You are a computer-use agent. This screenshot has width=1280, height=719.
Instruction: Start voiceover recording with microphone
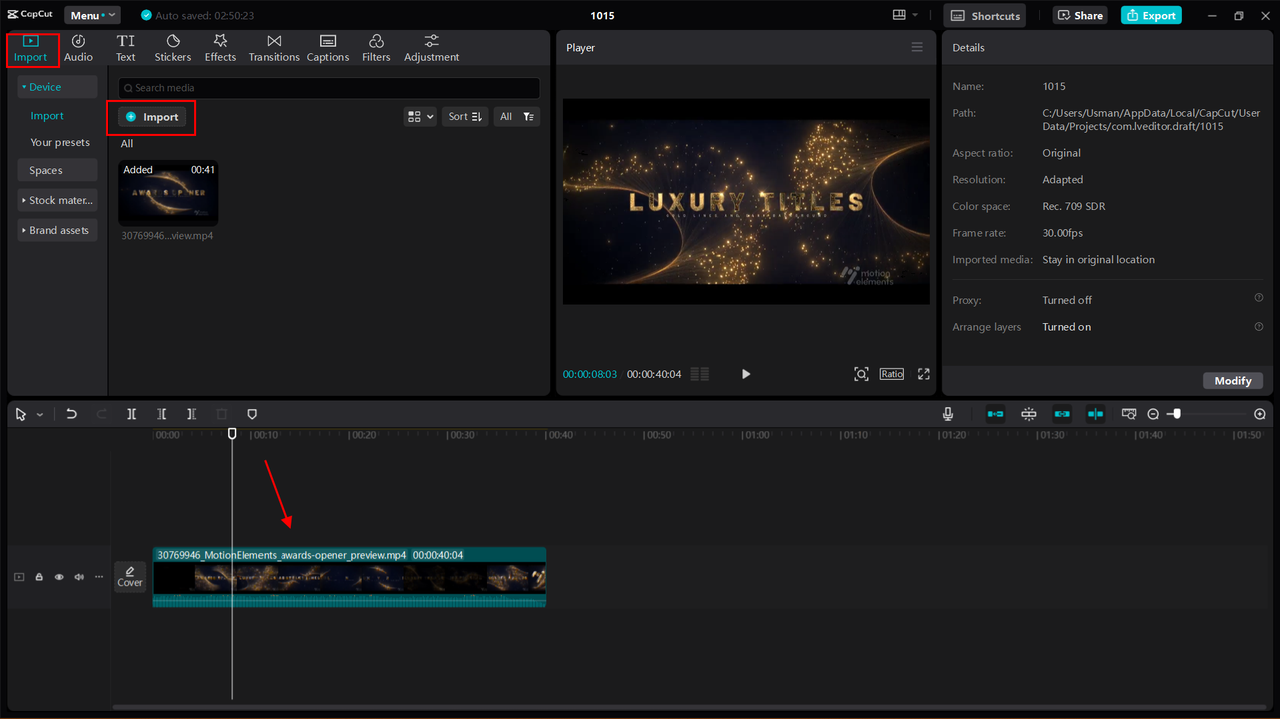pyautogui.click(x=948, y=414)
